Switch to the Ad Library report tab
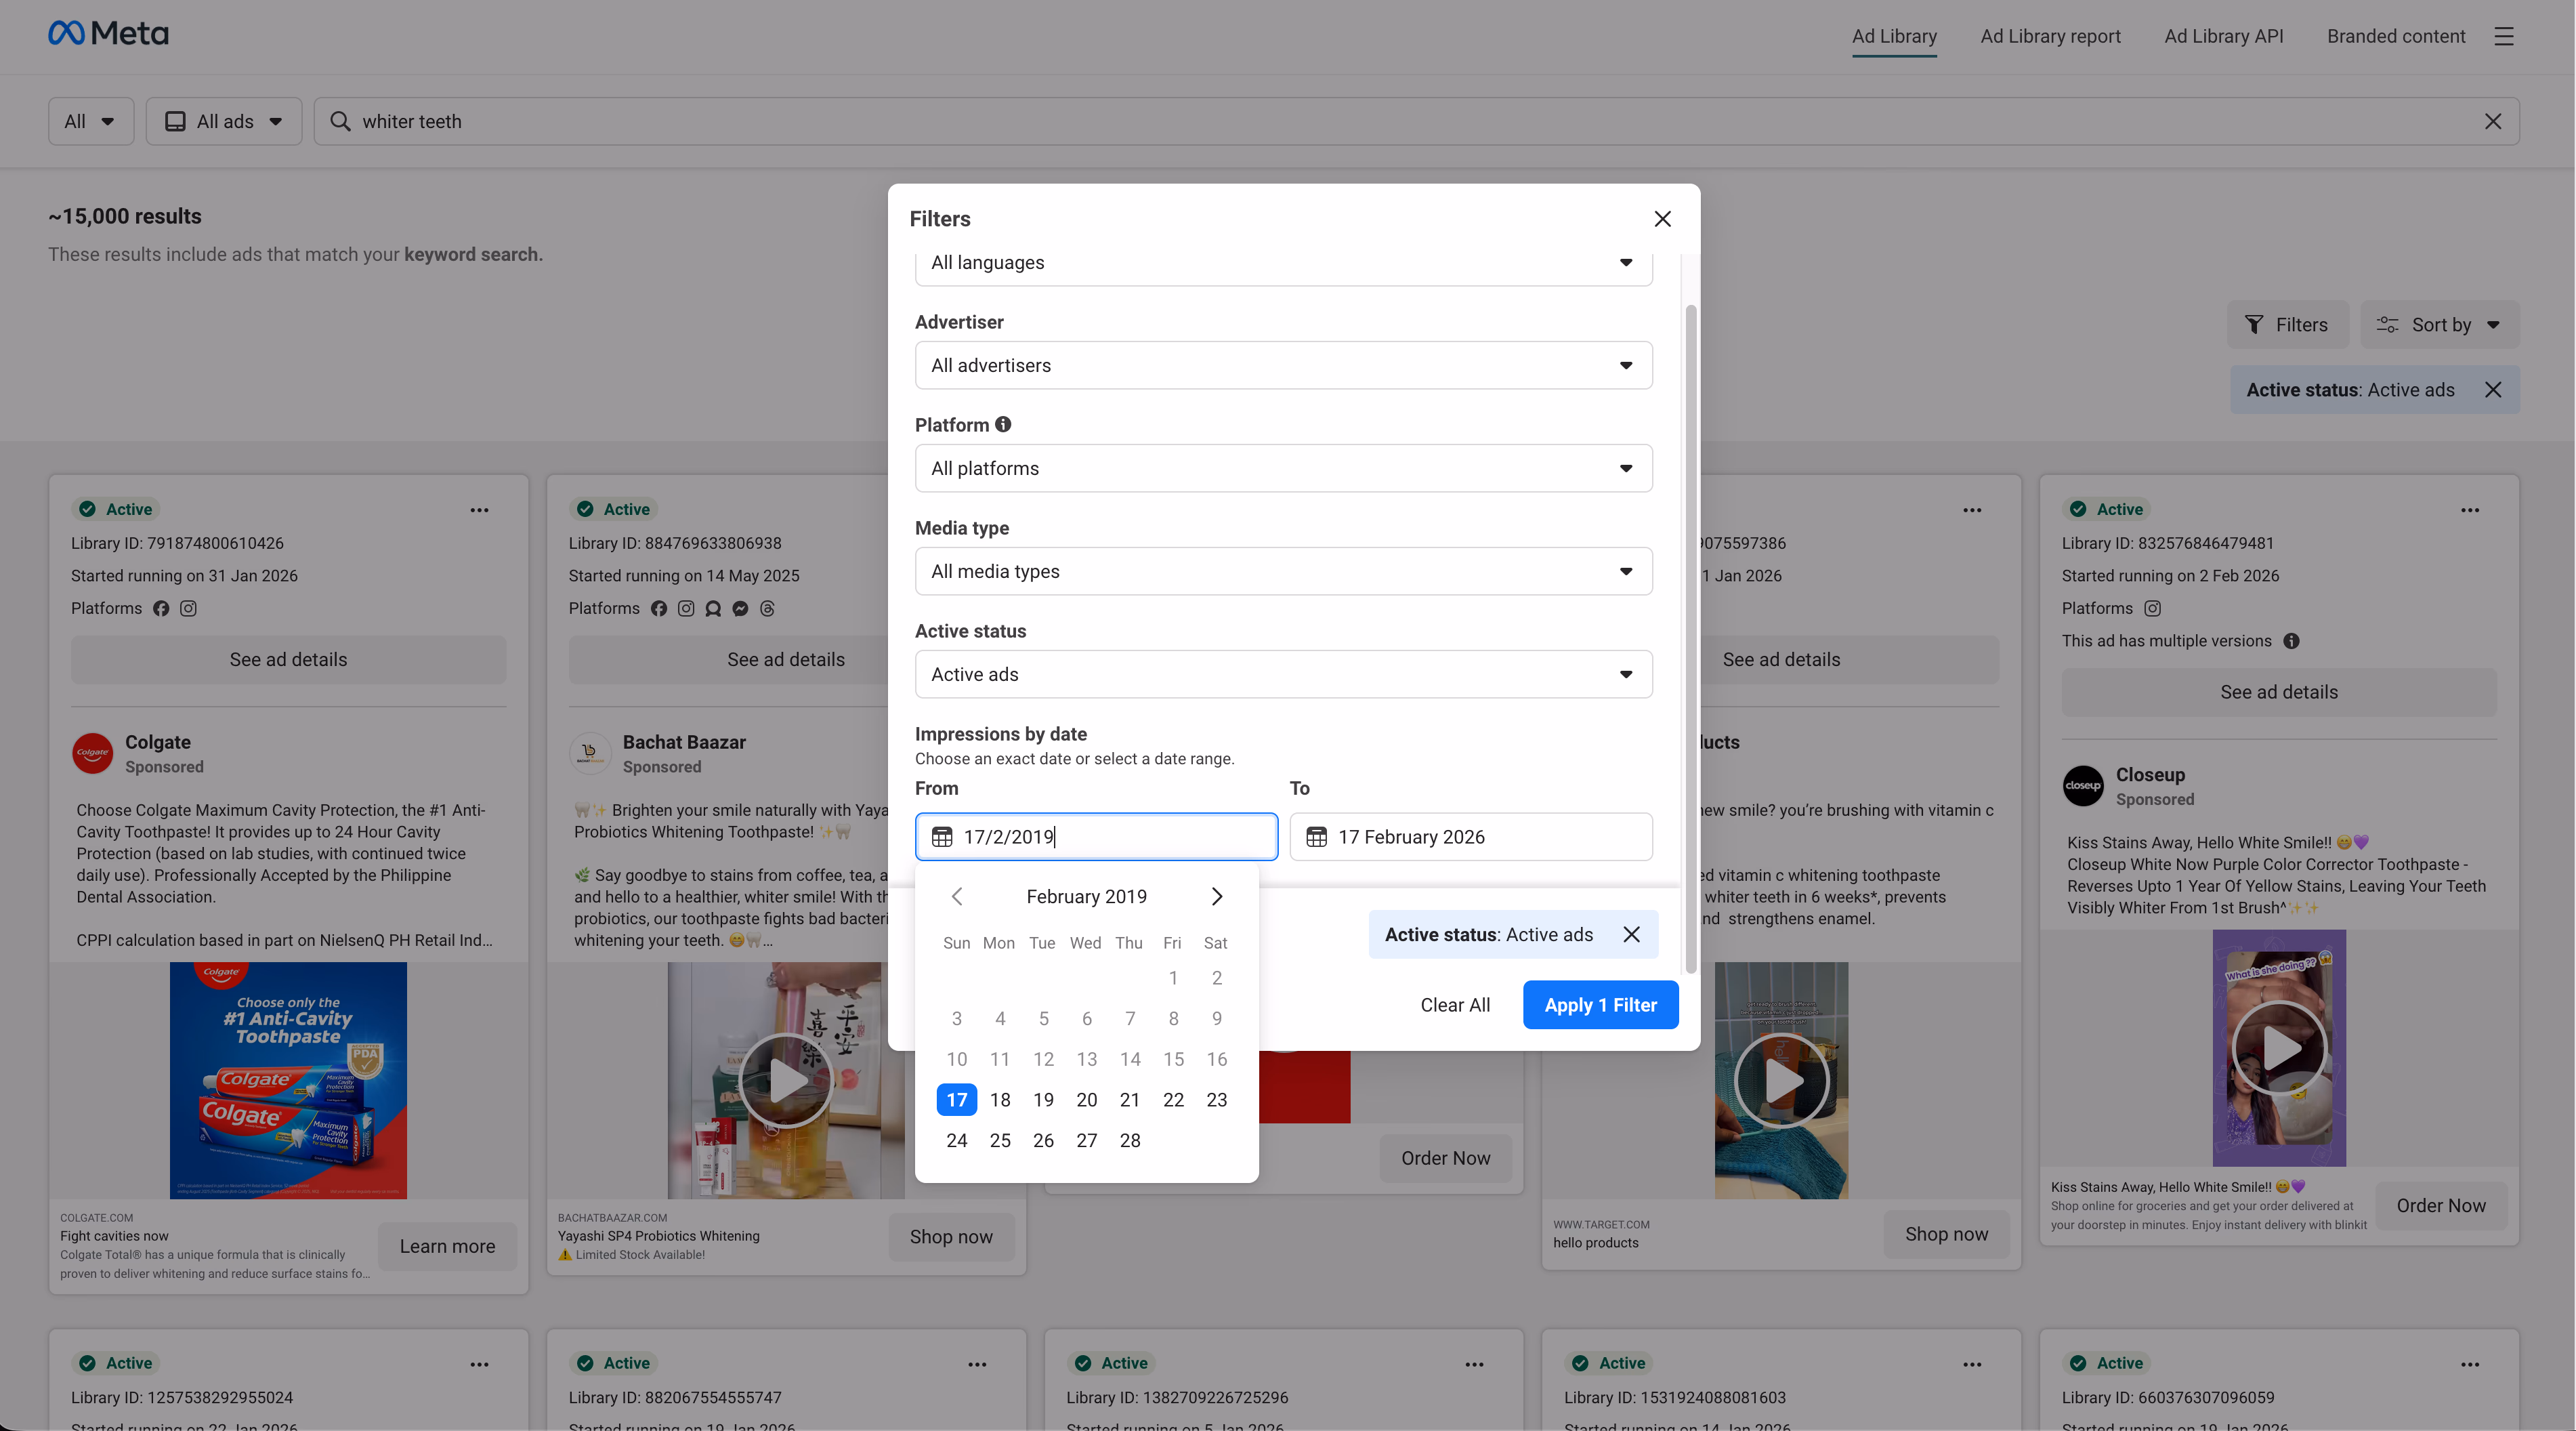Screen dimensions: 2576x1431 coord(2050,36)
